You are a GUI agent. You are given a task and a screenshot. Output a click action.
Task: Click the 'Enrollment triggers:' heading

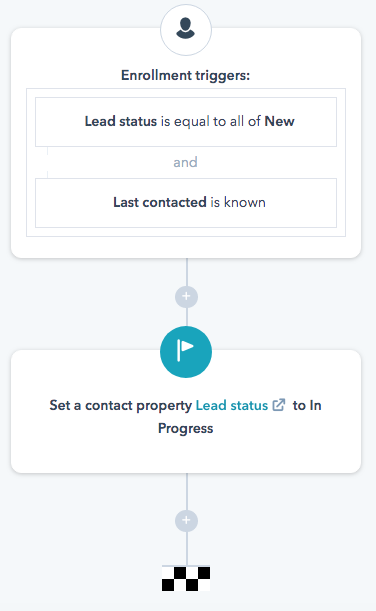(x=185, y=75)
